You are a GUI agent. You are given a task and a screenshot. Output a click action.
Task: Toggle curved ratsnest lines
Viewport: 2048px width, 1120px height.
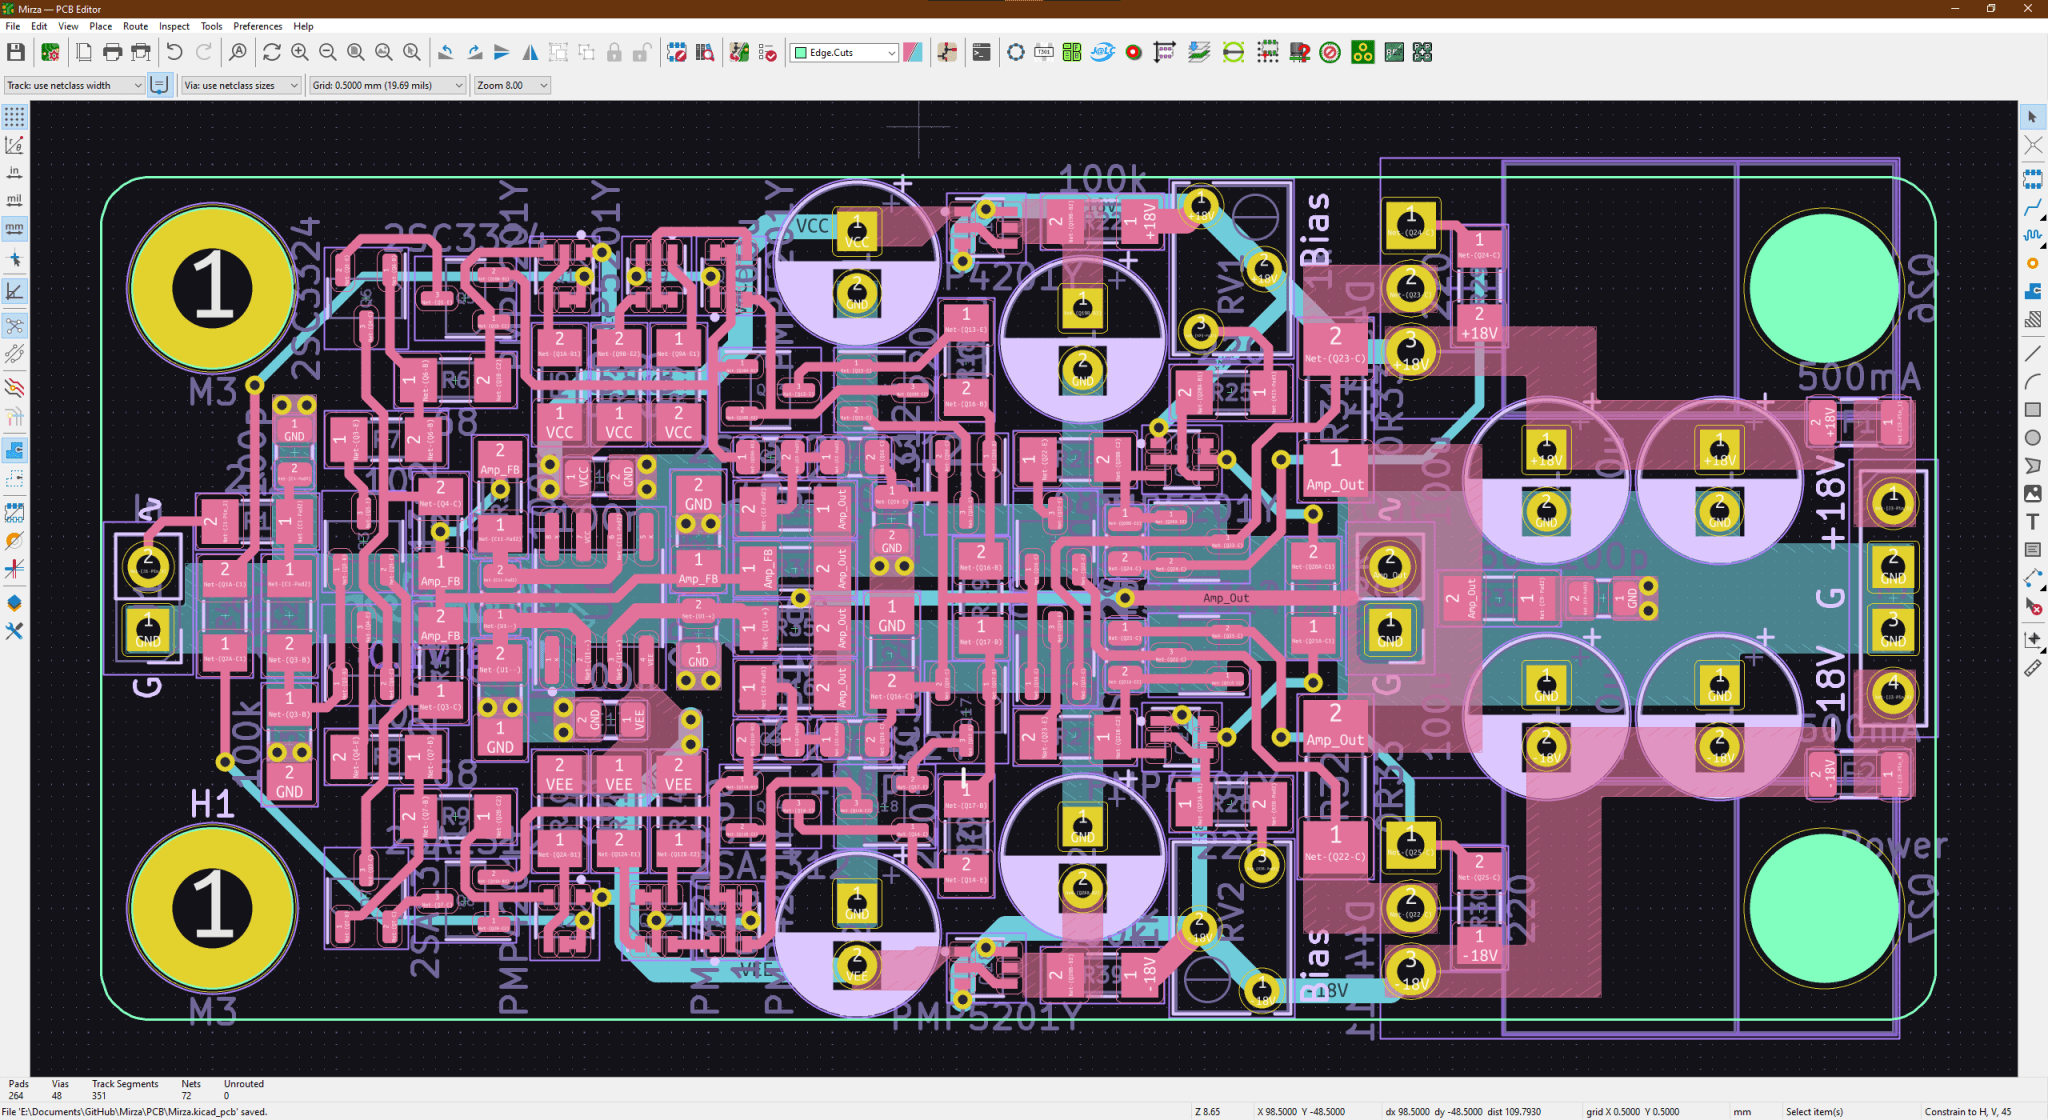(14, 354)
